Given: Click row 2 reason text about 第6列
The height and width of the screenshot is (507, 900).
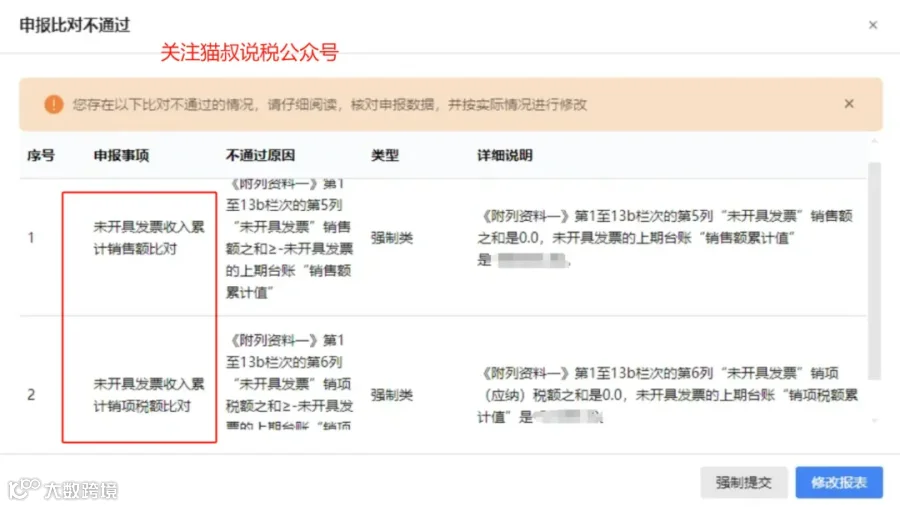Looking at the screenshot, I should pos(289,381).
